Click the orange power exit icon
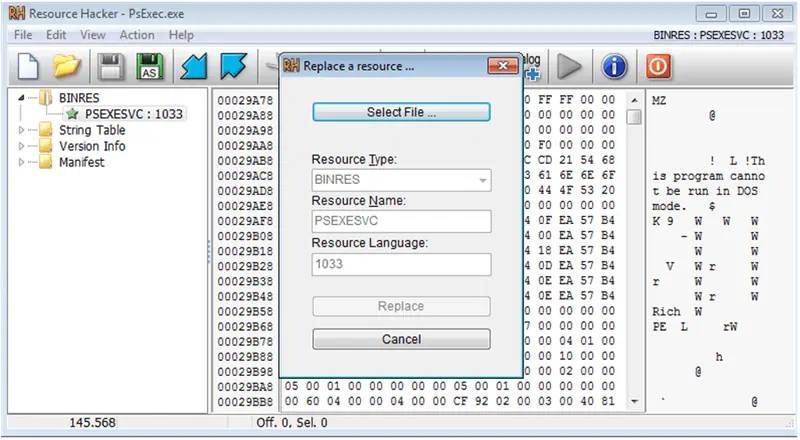The image size is (800, 440). [658, 66]
